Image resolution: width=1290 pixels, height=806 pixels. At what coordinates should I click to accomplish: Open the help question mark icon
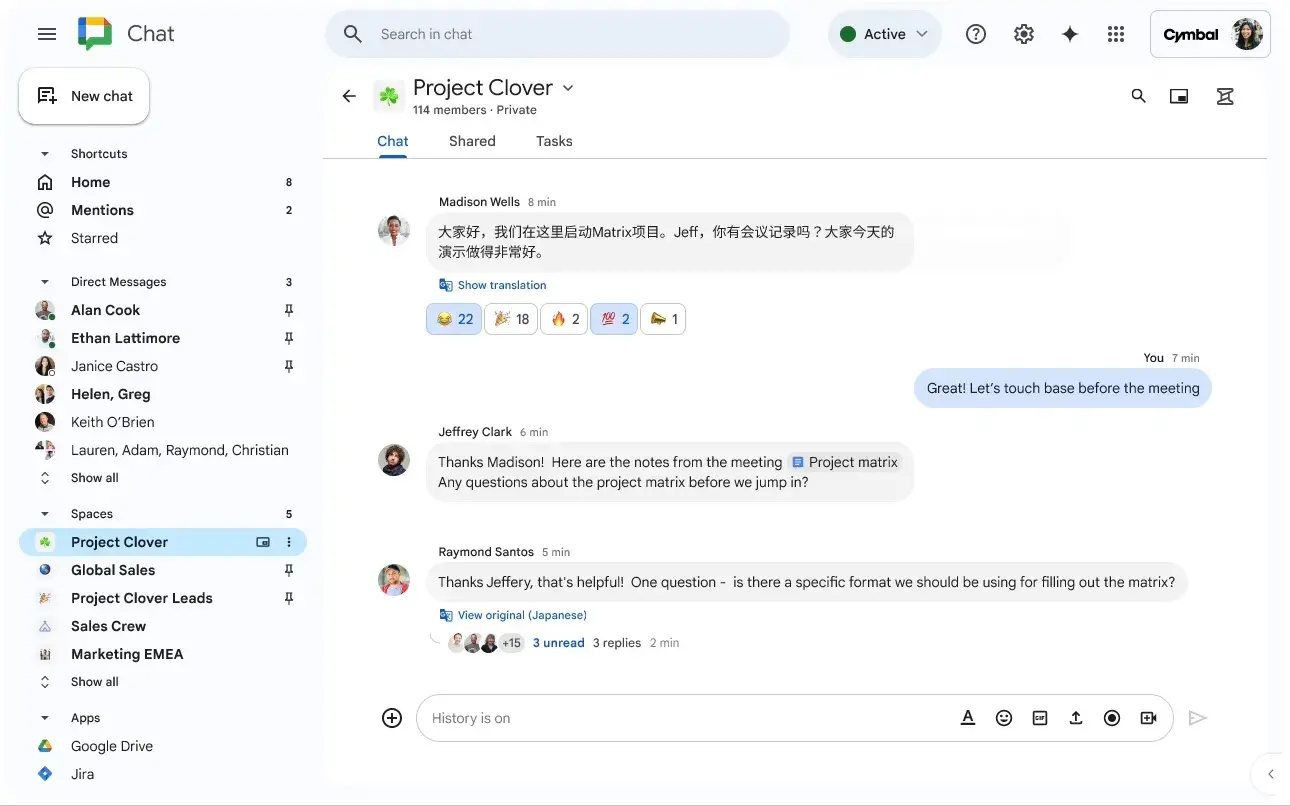(x=976, y=34)
